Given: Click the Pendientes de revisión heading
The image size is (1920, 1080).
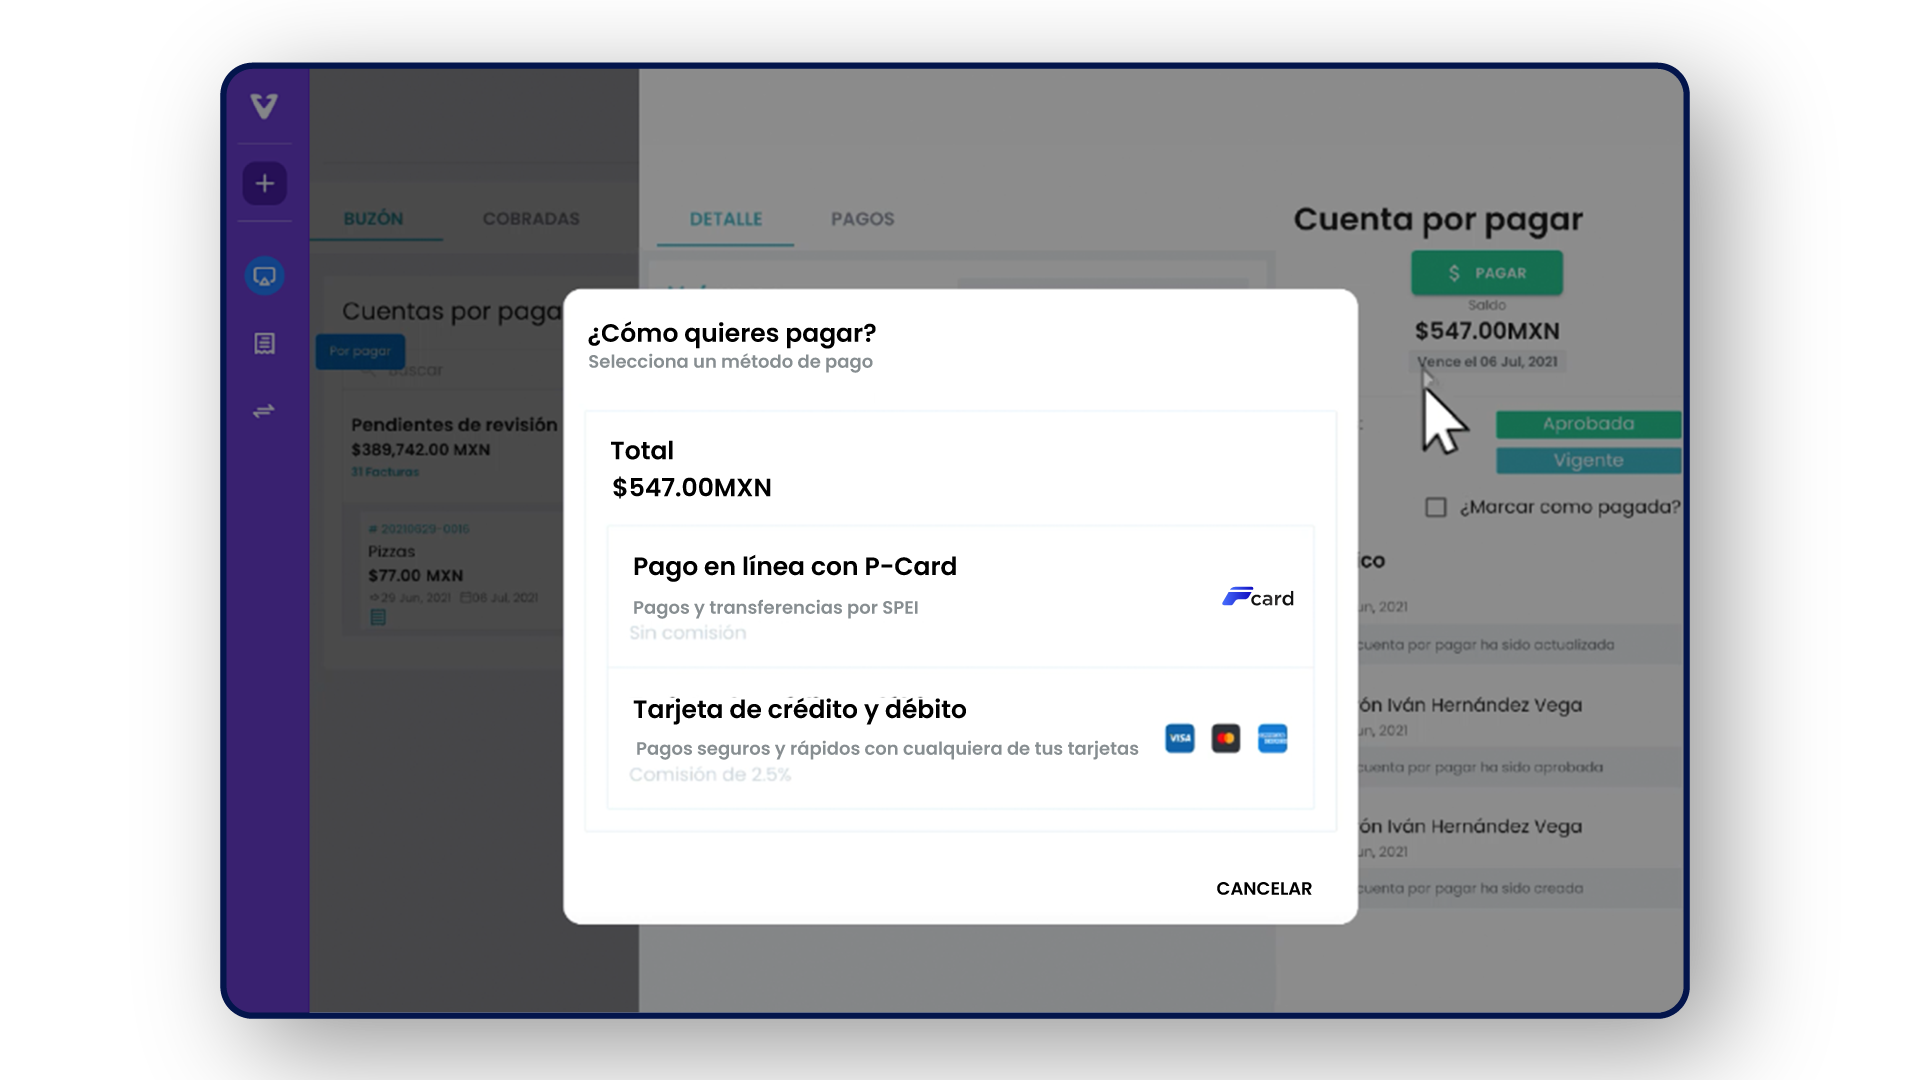Looking at the screenshot, I should coord(454,425).
